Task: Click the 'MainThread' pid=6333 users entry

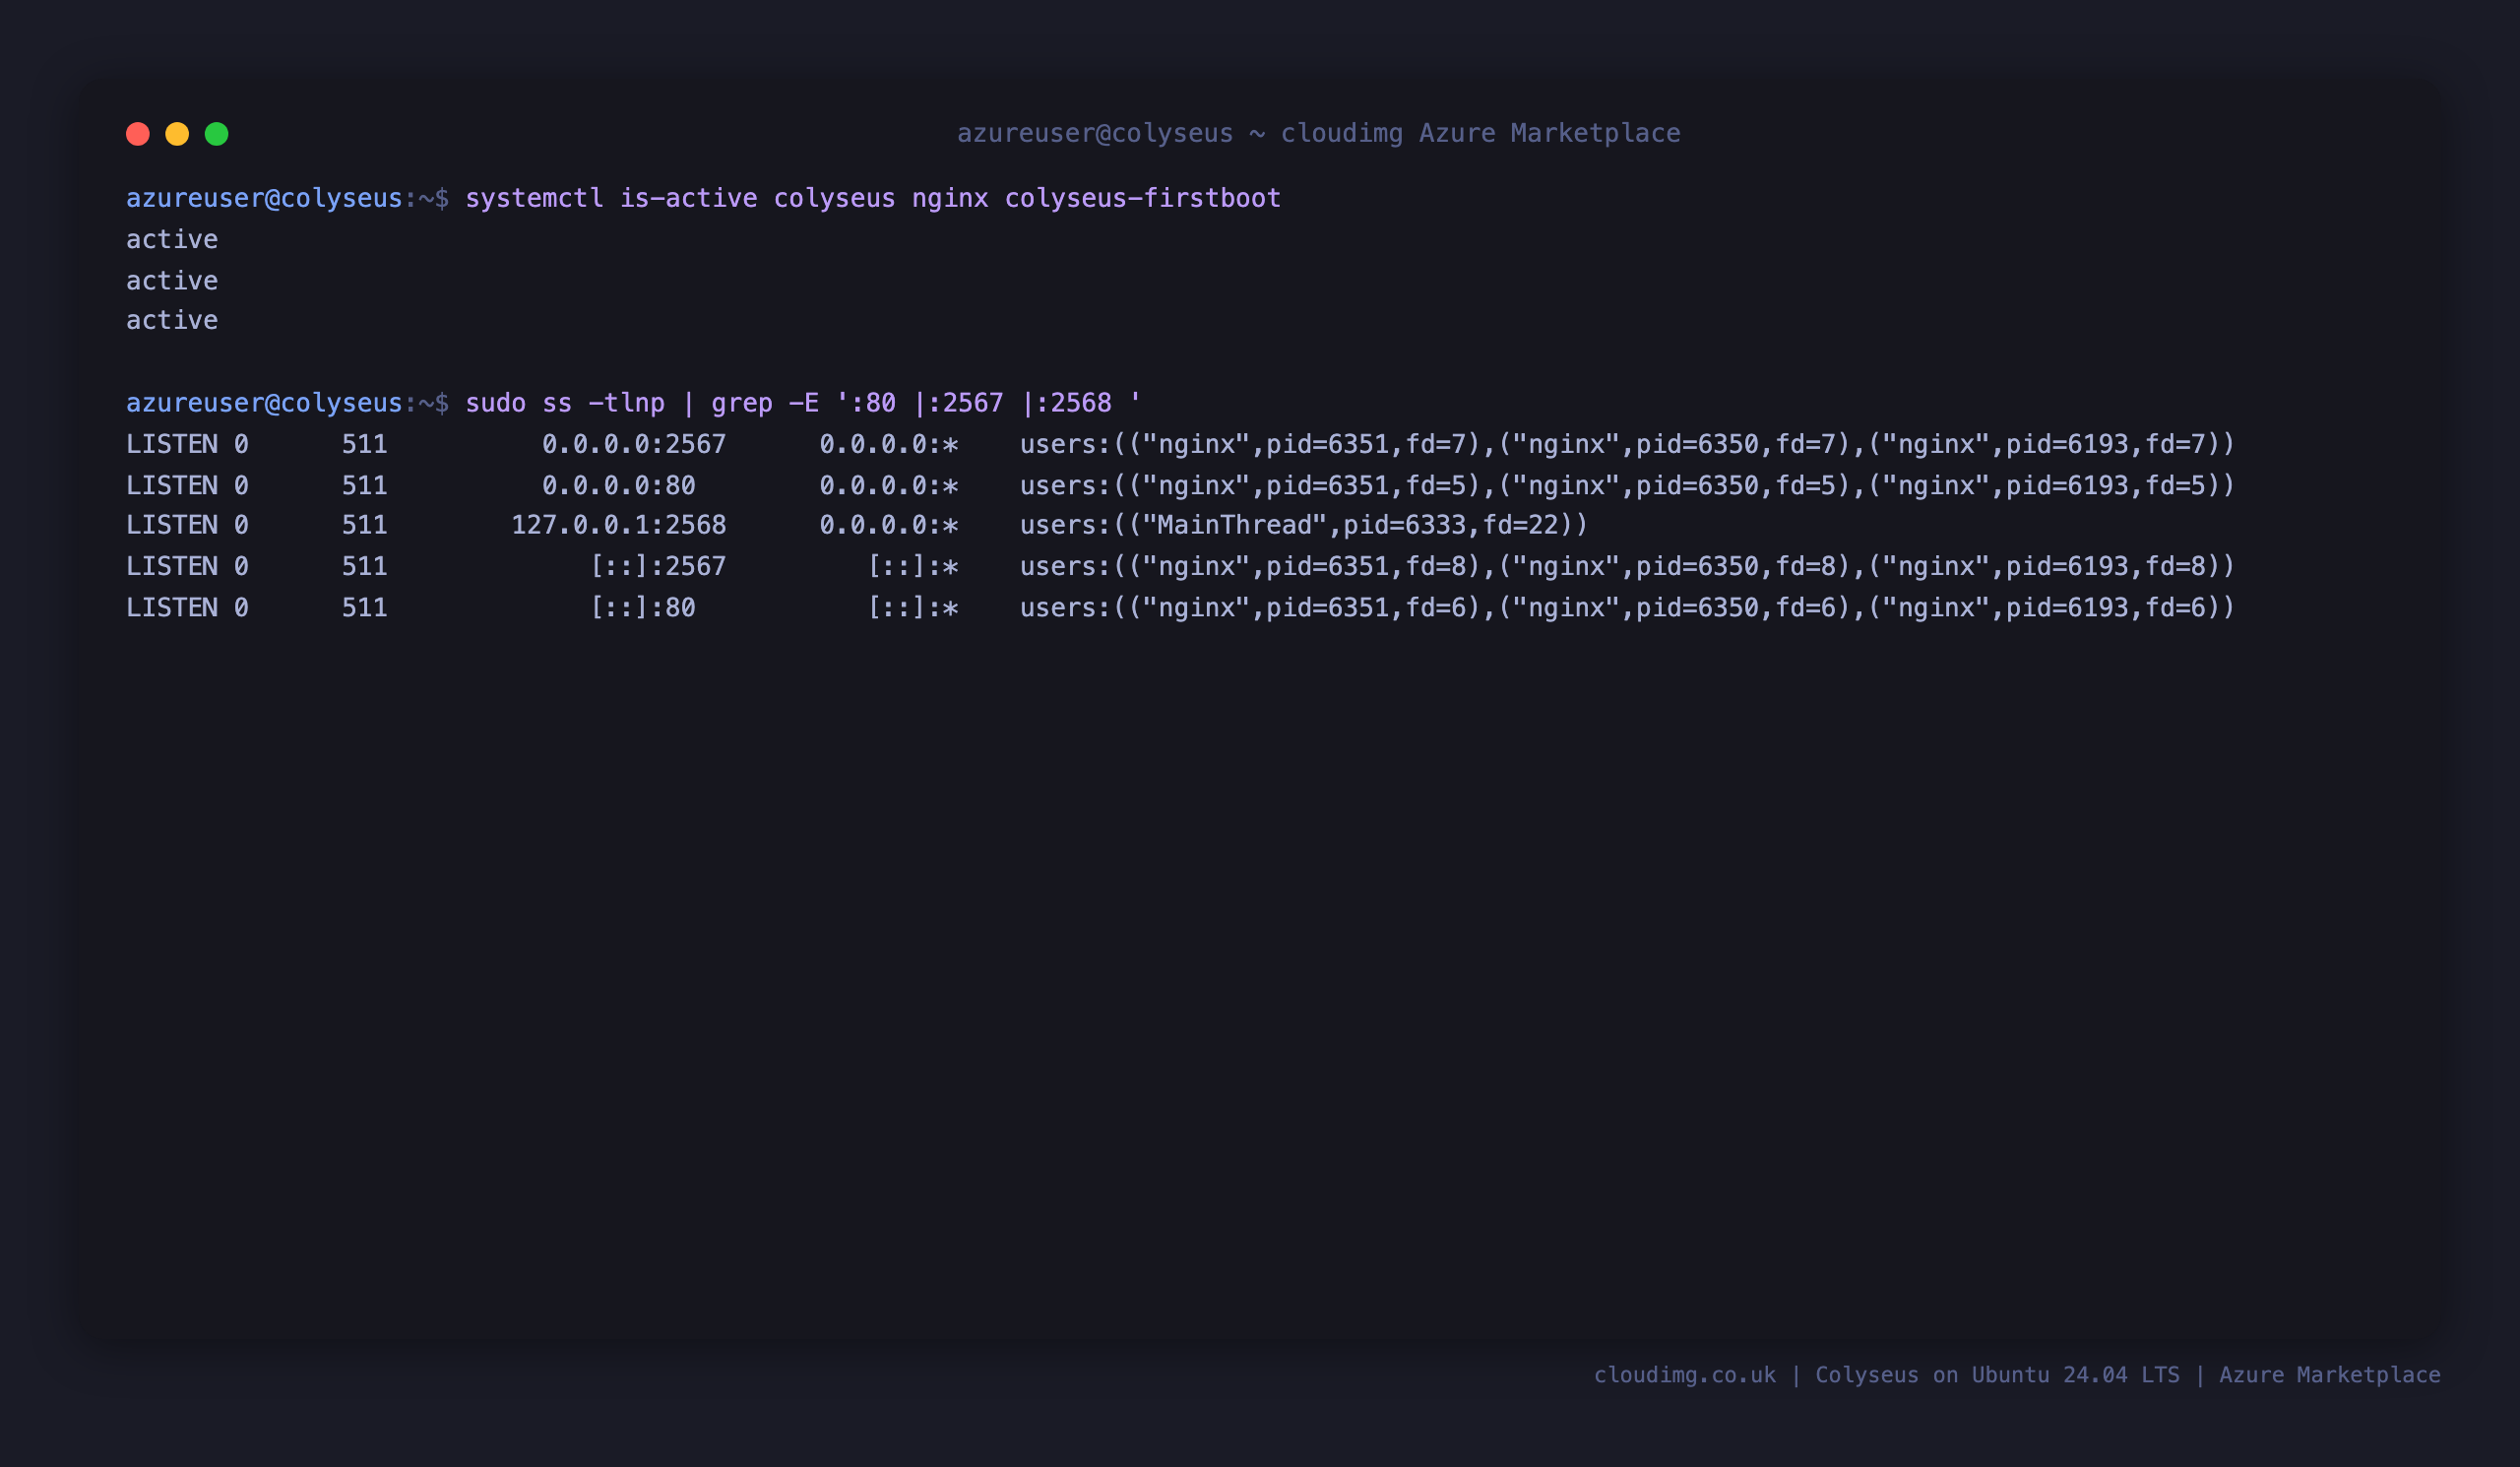Action: pyautogui.click(x=1304, y=525)
